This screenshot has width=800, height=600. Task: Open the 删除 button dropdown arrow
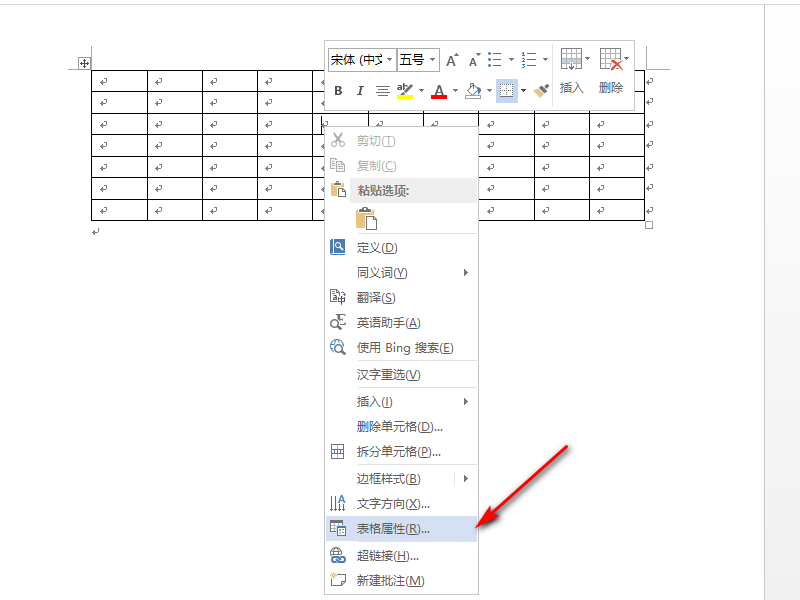click(627, 59)
